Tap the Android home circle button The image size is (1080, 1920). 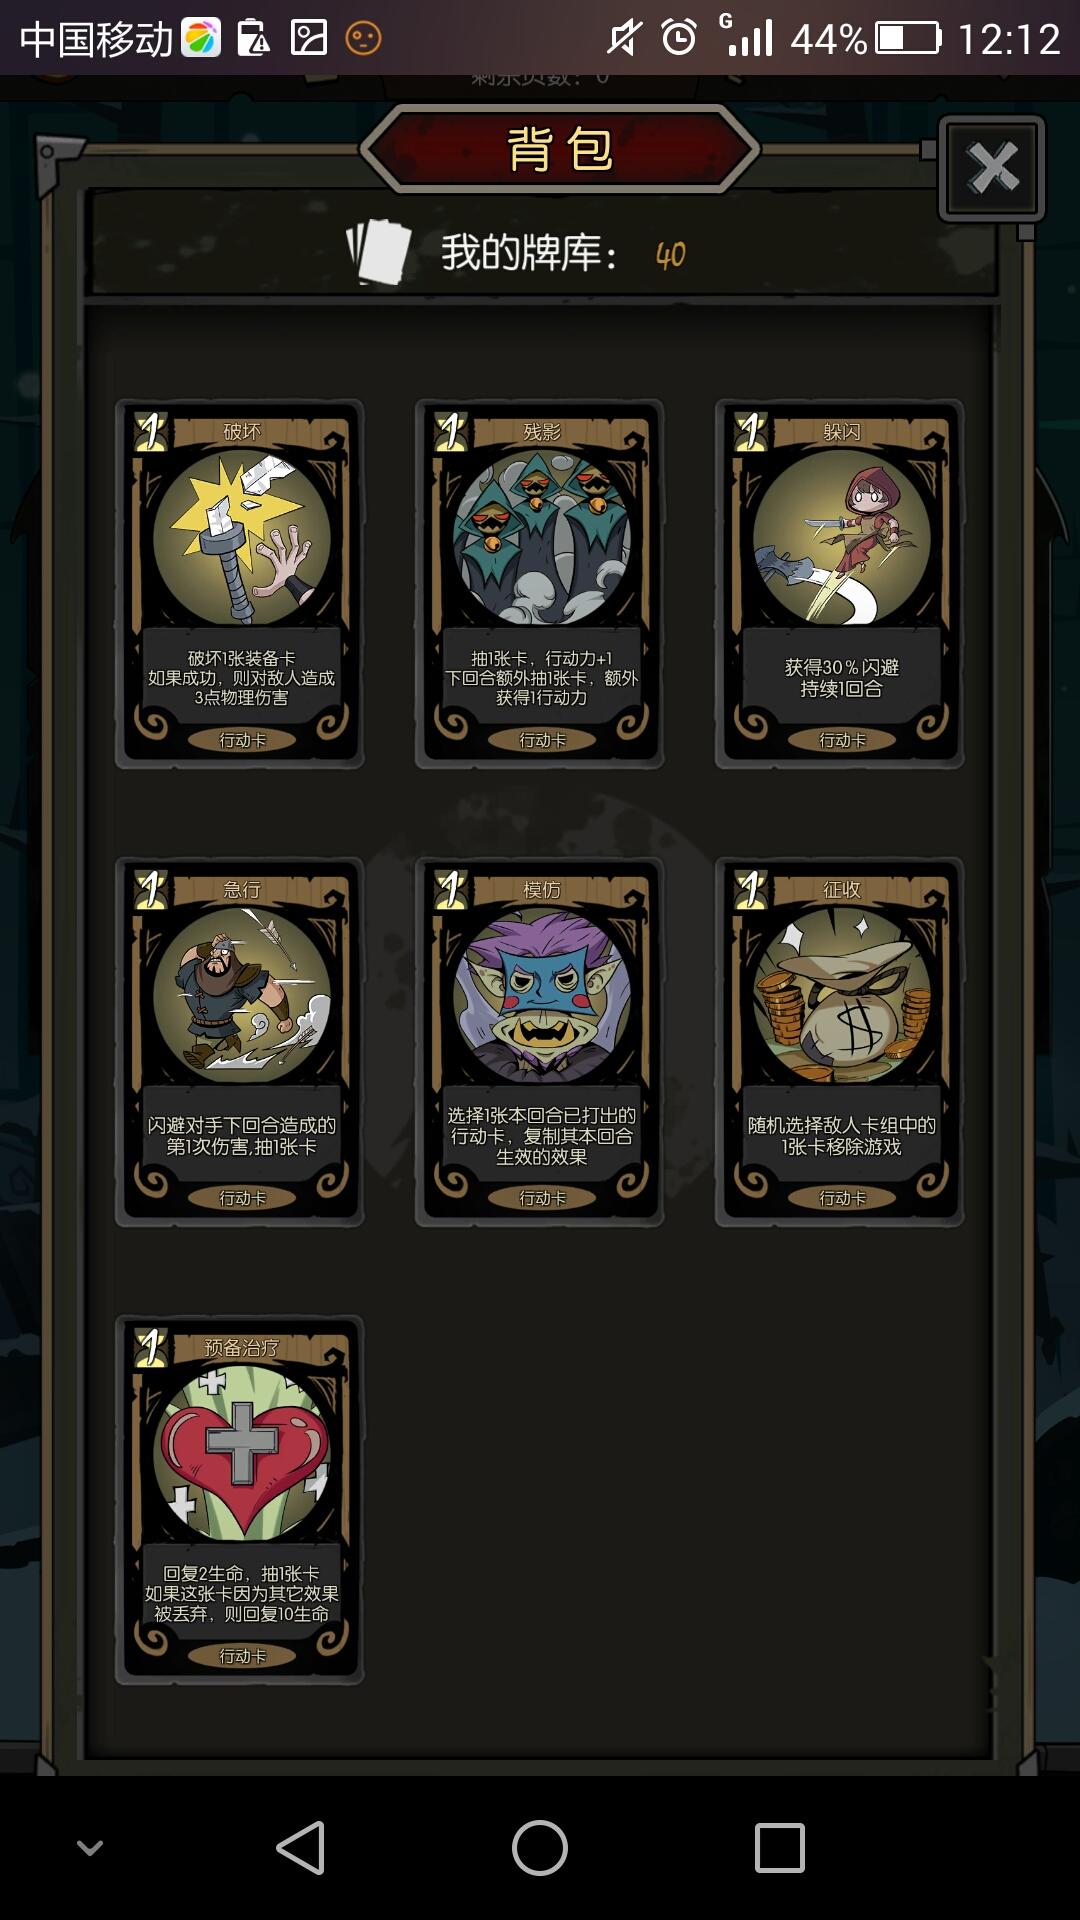pos(540,1847)
